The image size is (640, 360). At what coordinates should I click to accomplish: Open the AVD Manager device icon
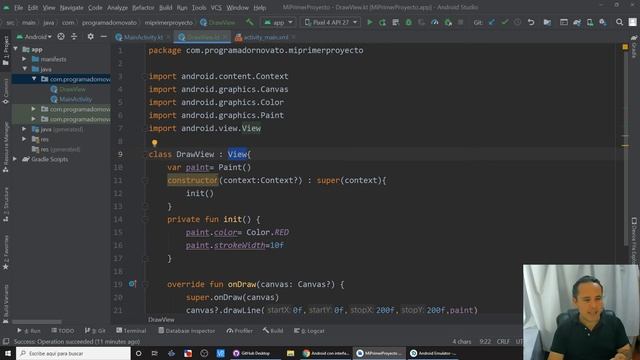coord(590,22)
